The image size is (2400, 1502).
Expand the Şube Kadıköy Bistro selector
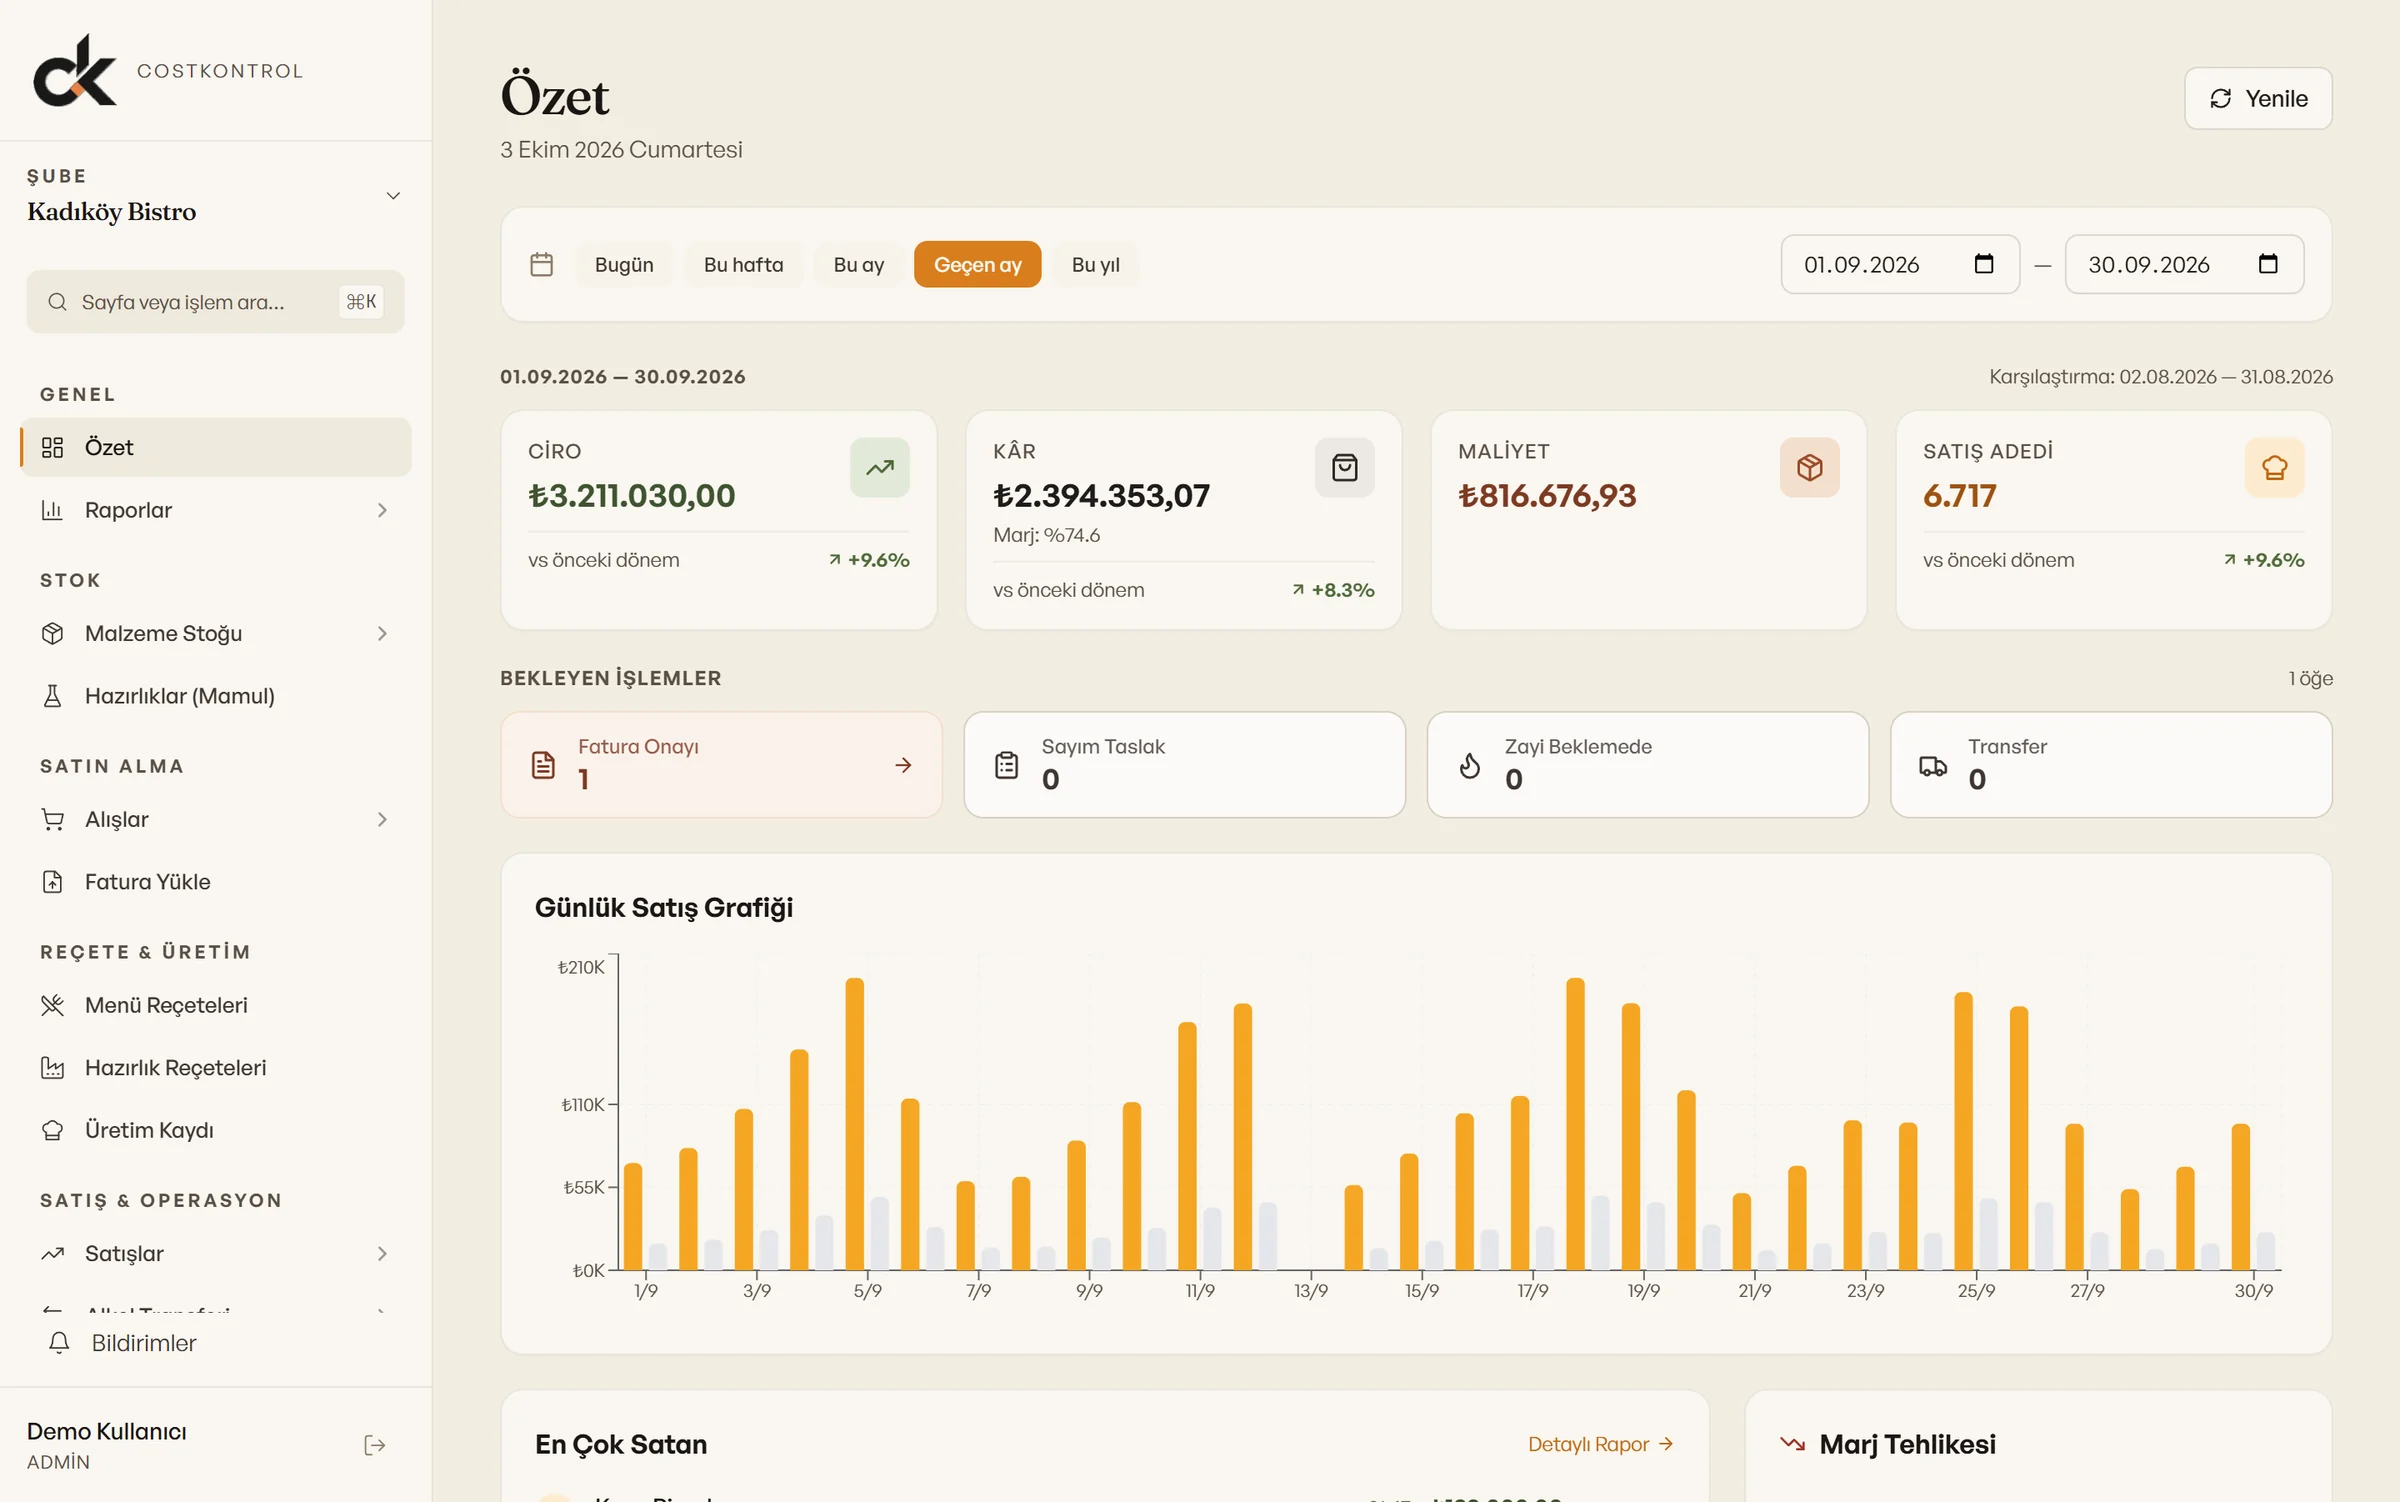pyautogui.click(x=215, y=196)
